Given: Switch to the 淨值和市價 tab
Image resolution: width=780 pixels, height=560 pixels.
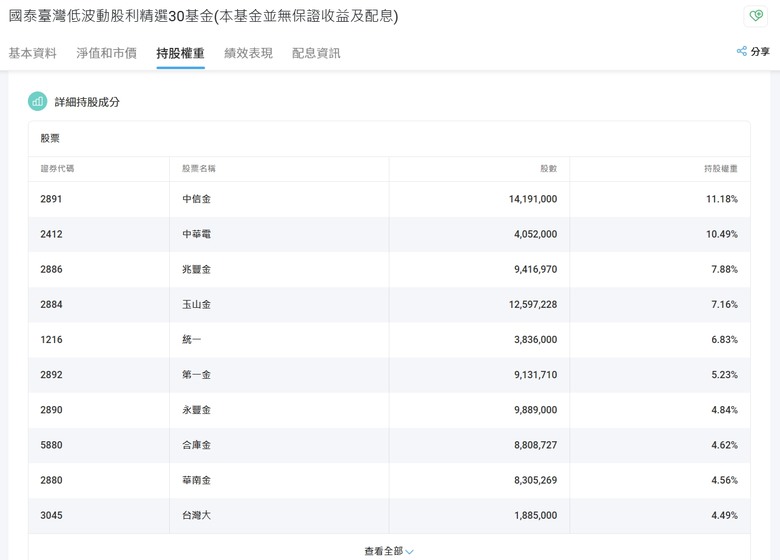Looking at the screenshot, I should [x=106, y=53].
